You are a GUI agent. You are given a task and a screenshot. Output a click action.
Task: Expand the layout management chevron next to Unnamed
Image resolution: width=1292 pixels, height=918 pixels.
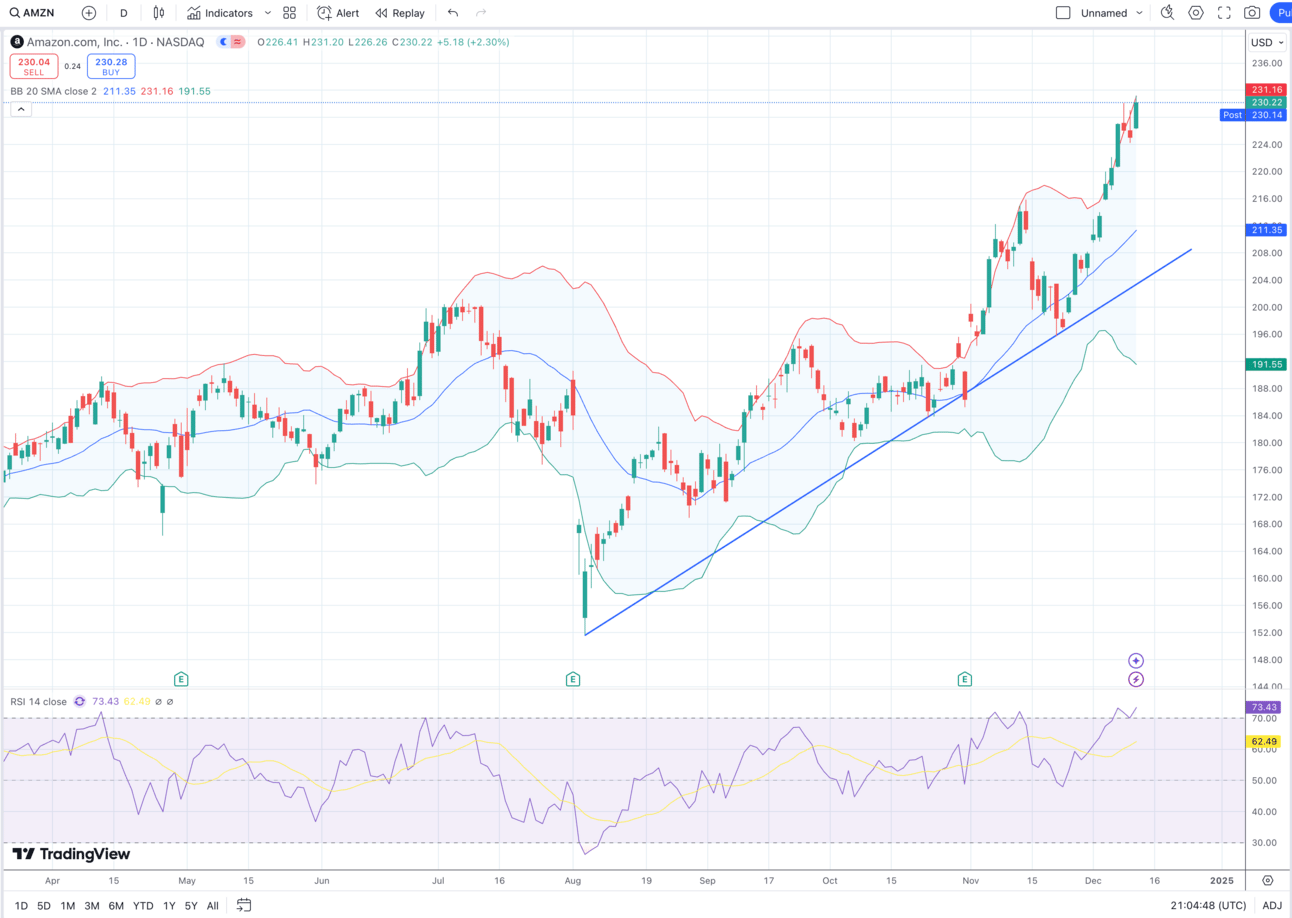(1139, 13)
